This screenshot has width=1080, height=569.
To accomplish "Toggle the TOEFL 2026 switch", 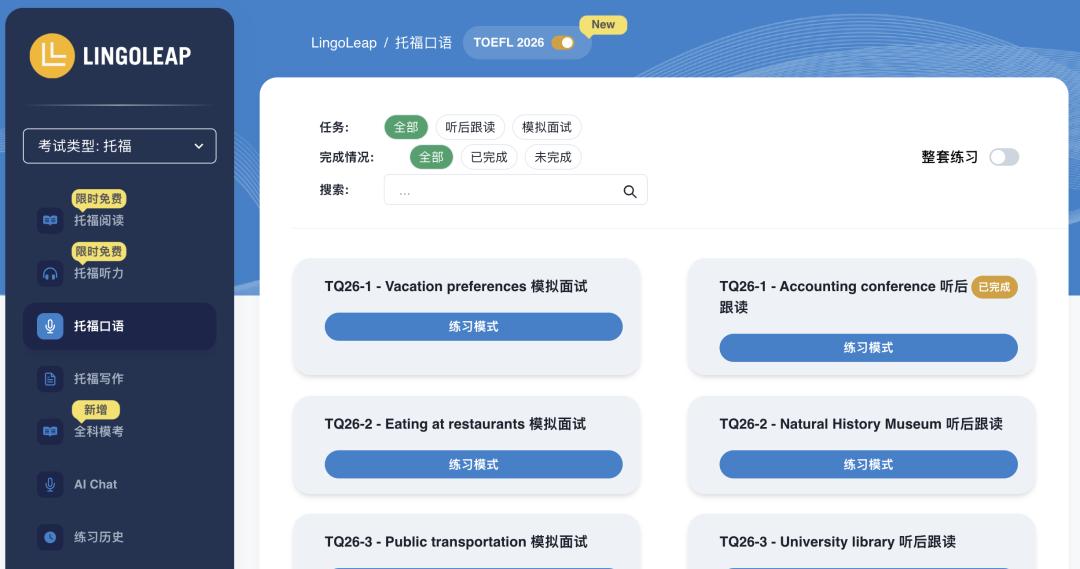I will pos(563,43).
